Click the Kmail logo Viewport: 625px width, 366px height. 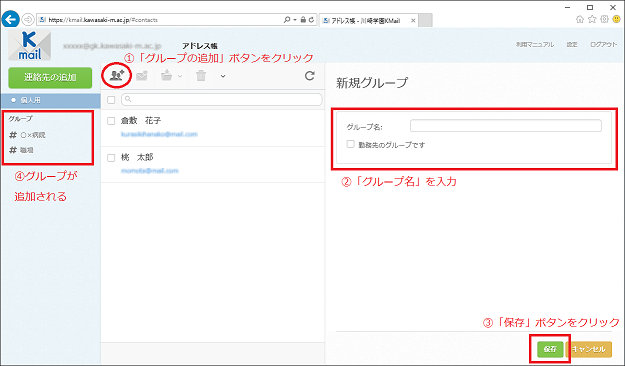[x=30, y=46]
